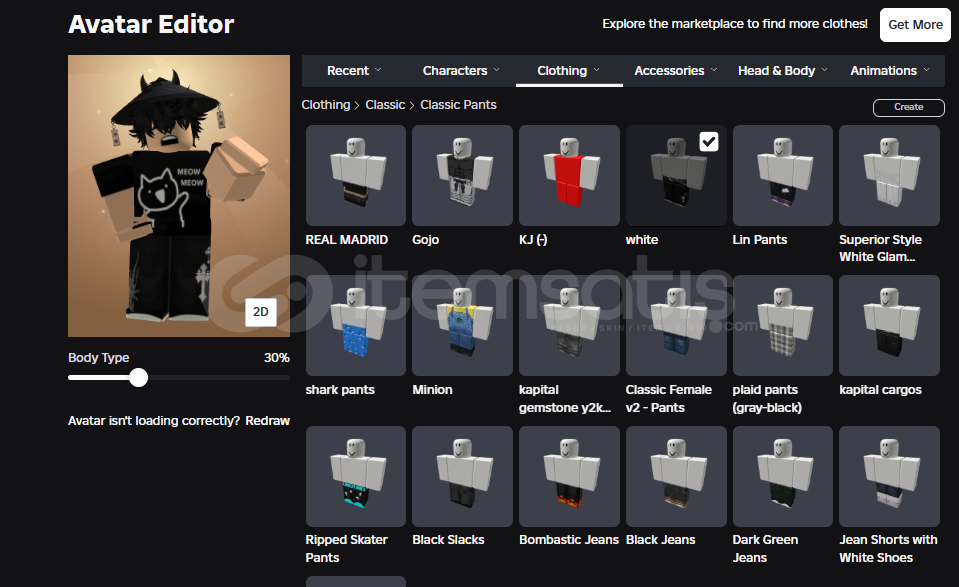Click the 'Gojo' item name
The image size is (959, 587).
coord(426,240)
